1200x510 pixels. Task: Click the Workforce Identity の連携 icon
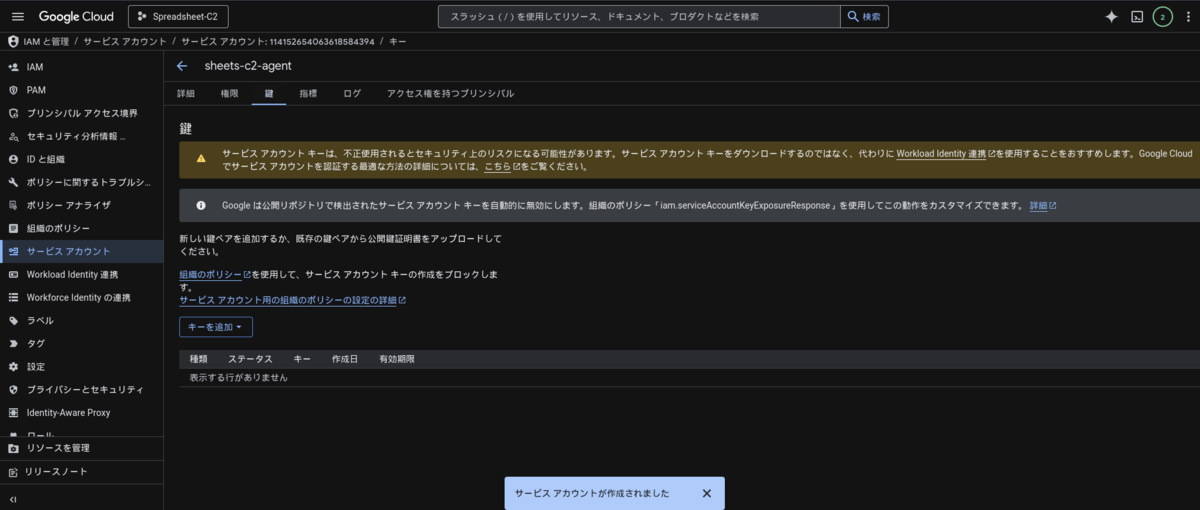click(13, 297)
